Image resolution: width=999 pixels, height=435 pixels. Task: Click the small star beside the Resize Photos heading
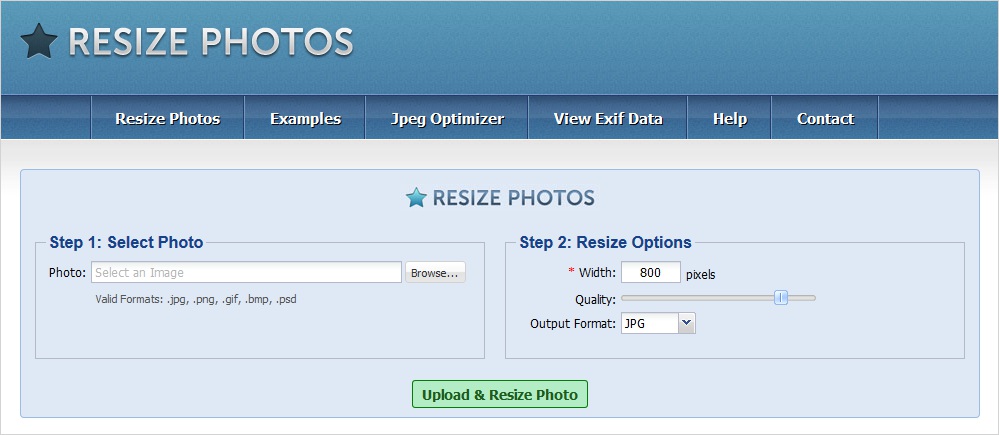pos(416,198)
